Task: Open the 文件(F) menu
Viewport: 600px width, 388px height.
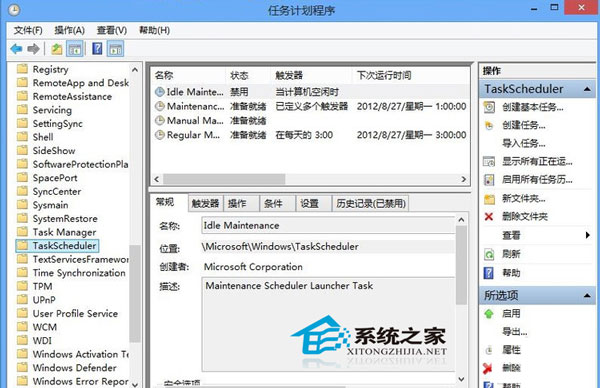Action: [28, 30]
